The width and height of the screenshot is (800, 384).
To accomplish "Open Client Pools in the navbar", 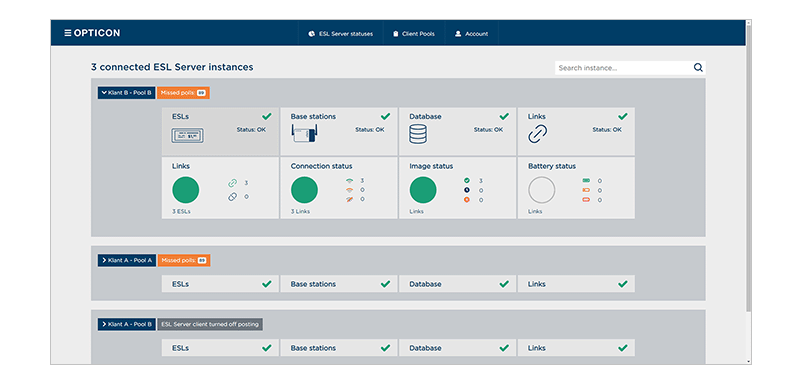I will (x=414, y=34).
